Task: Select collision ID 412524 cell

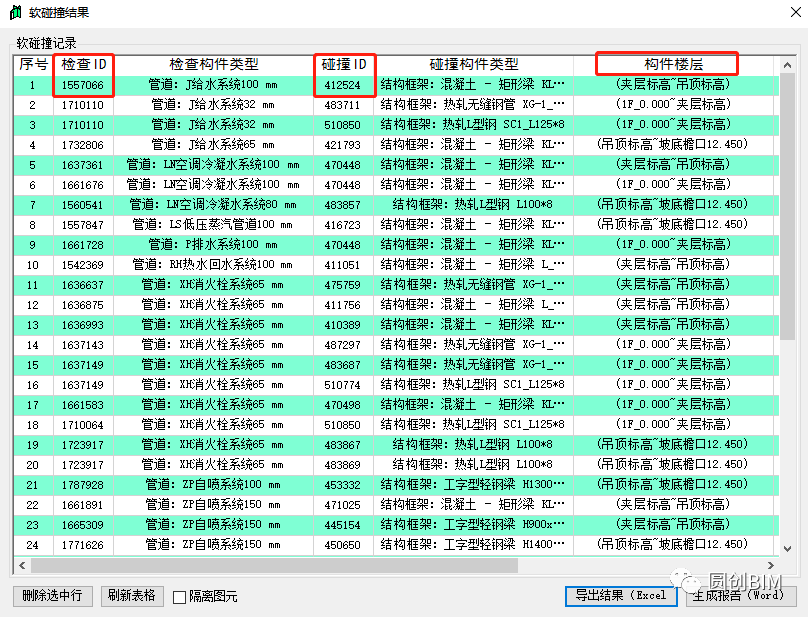Action: (x=344, y=85)
